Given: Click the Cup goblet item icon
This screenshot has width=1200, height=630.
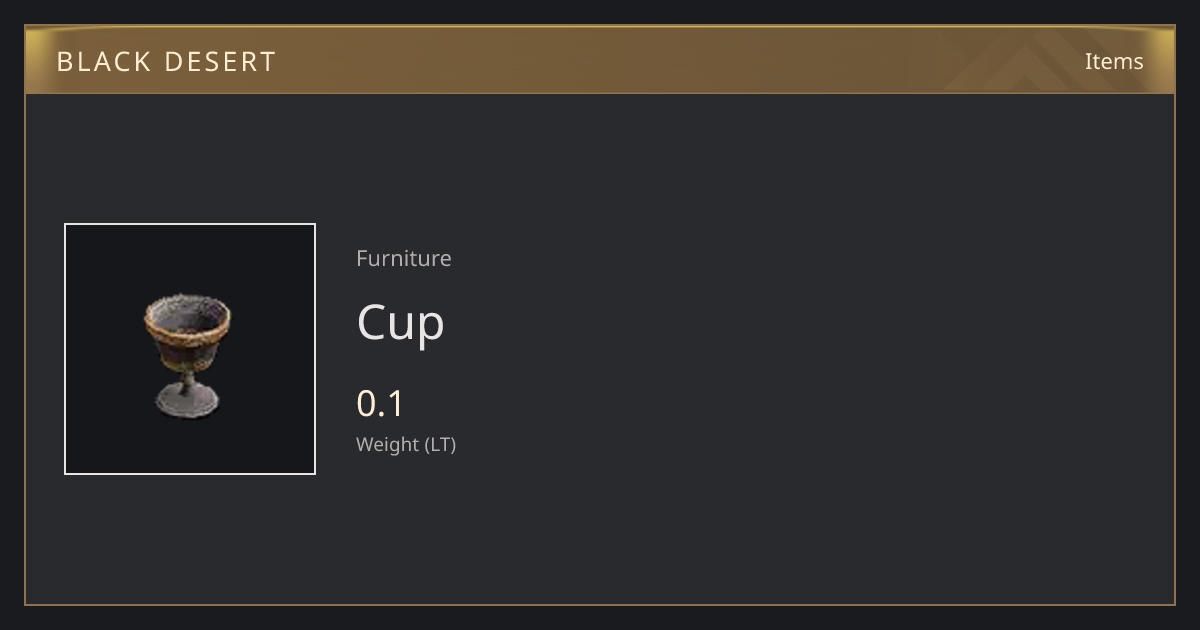Looking at the screenshot, I should 188,355.
